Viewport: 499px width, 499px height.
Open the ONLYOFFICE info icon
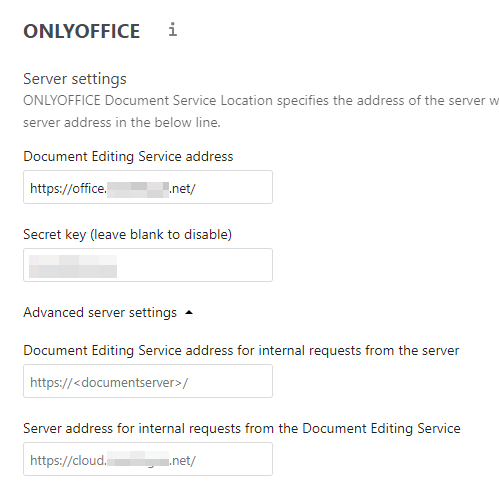[x=173, y=29]
